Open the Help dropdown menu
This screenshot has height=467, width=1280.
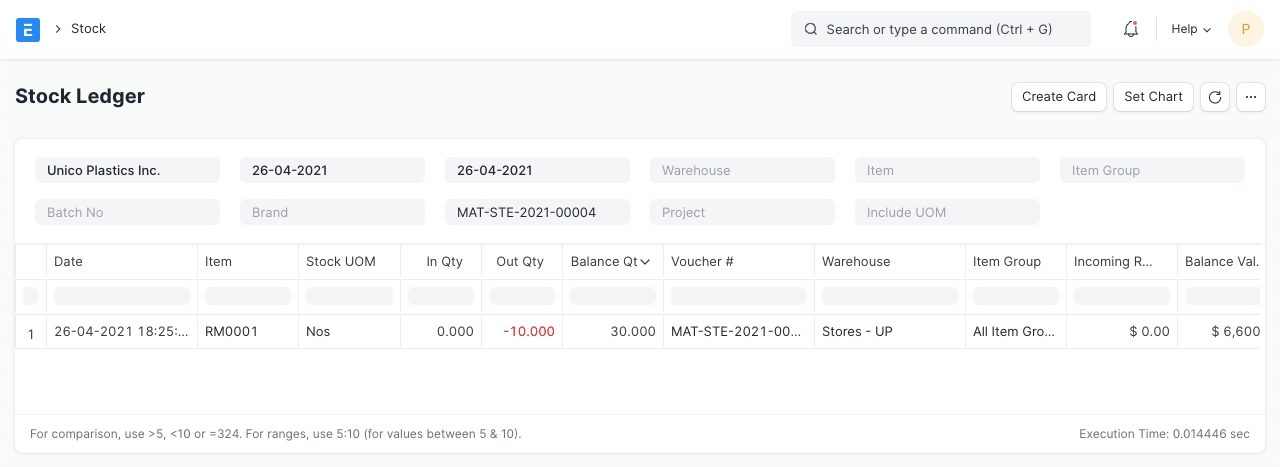click(1190, 29)
